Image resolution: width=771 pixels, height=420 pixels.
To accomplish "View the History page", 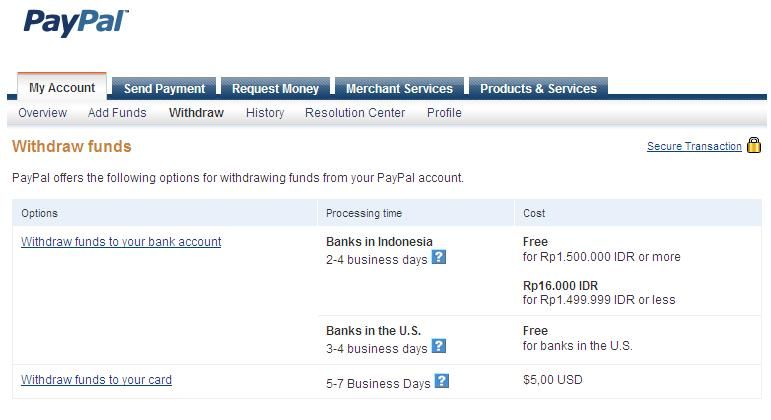I will 265,113.
